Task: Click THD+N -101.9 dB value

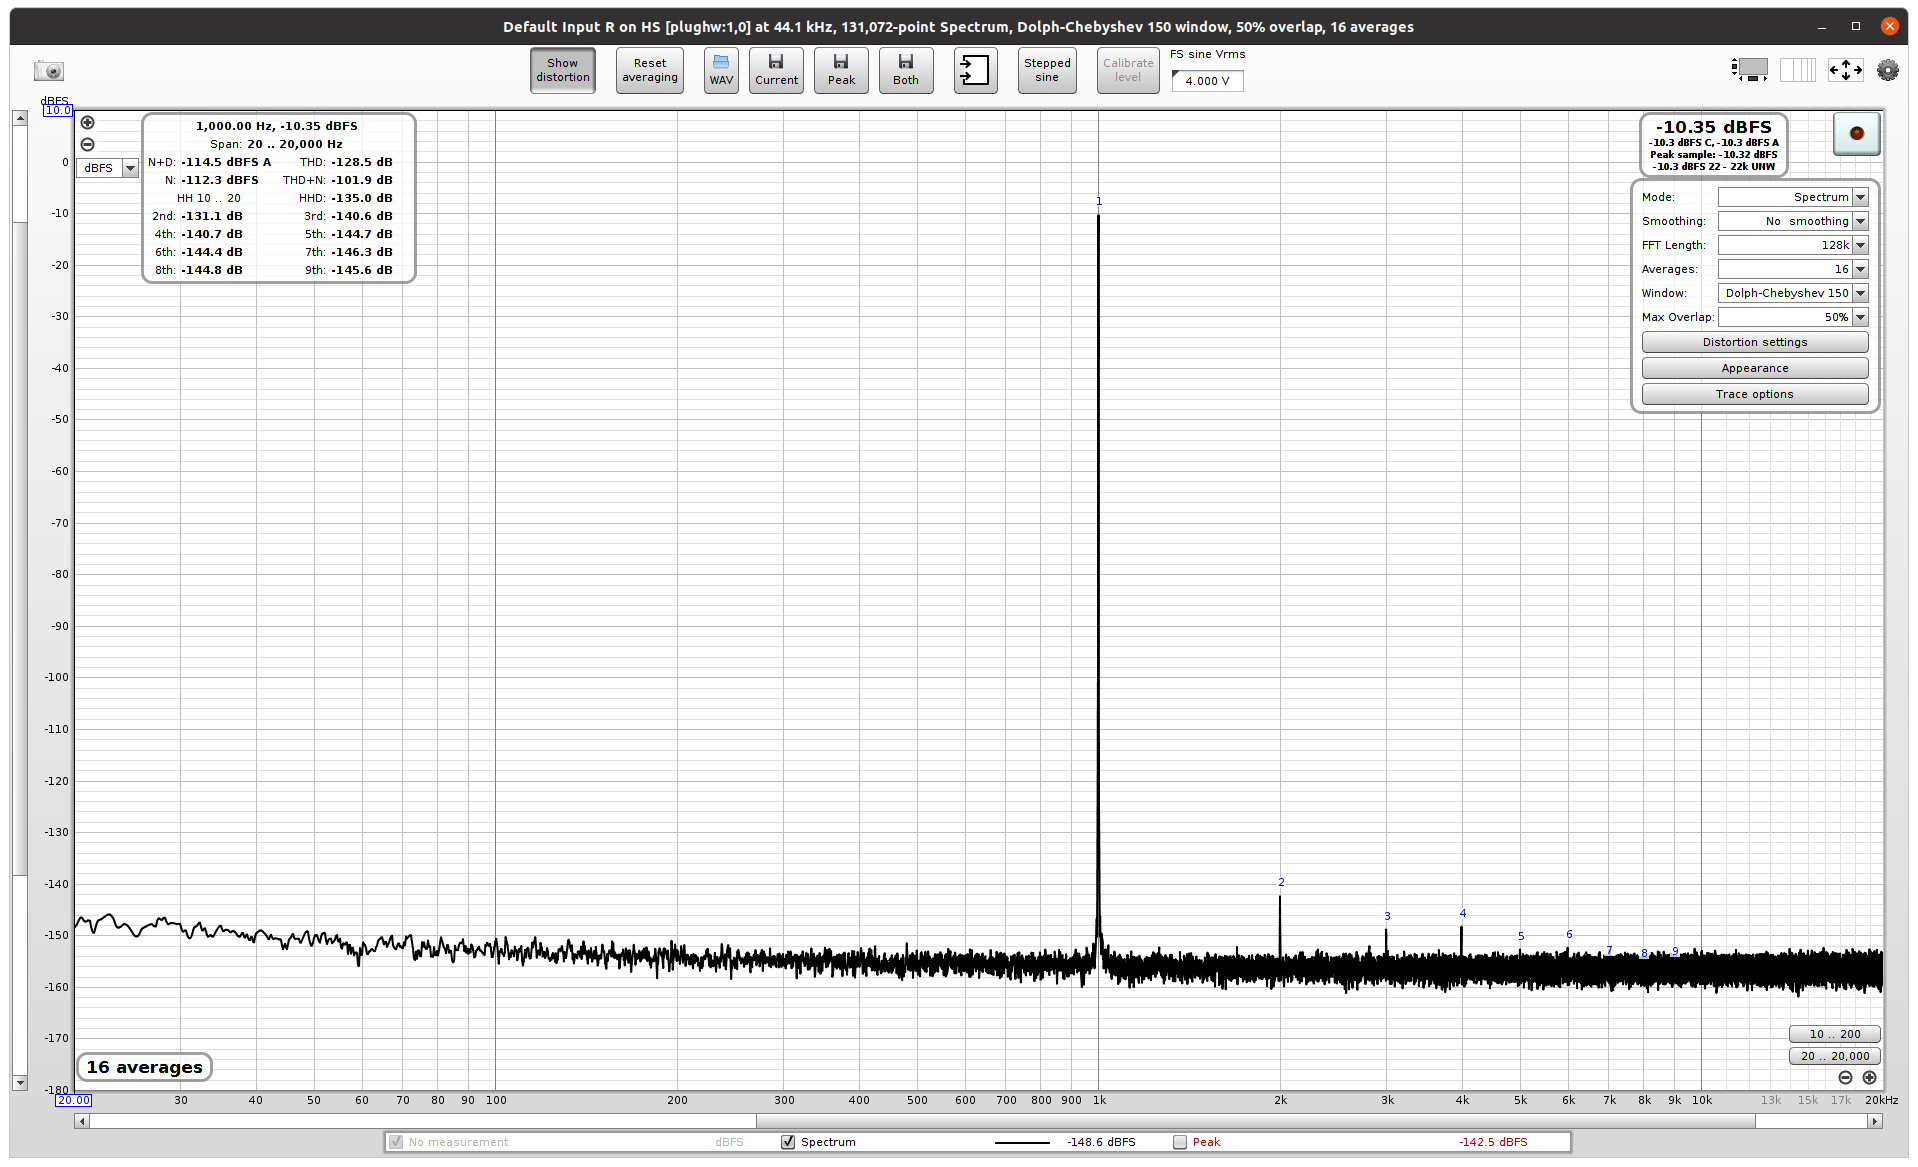Action: (362, 180)
